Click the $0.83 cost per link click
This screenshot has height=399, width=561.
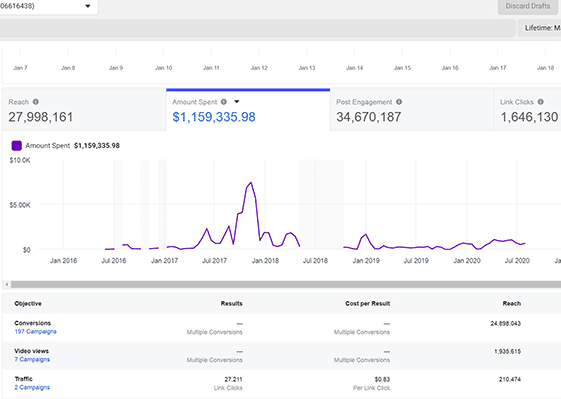382,379
